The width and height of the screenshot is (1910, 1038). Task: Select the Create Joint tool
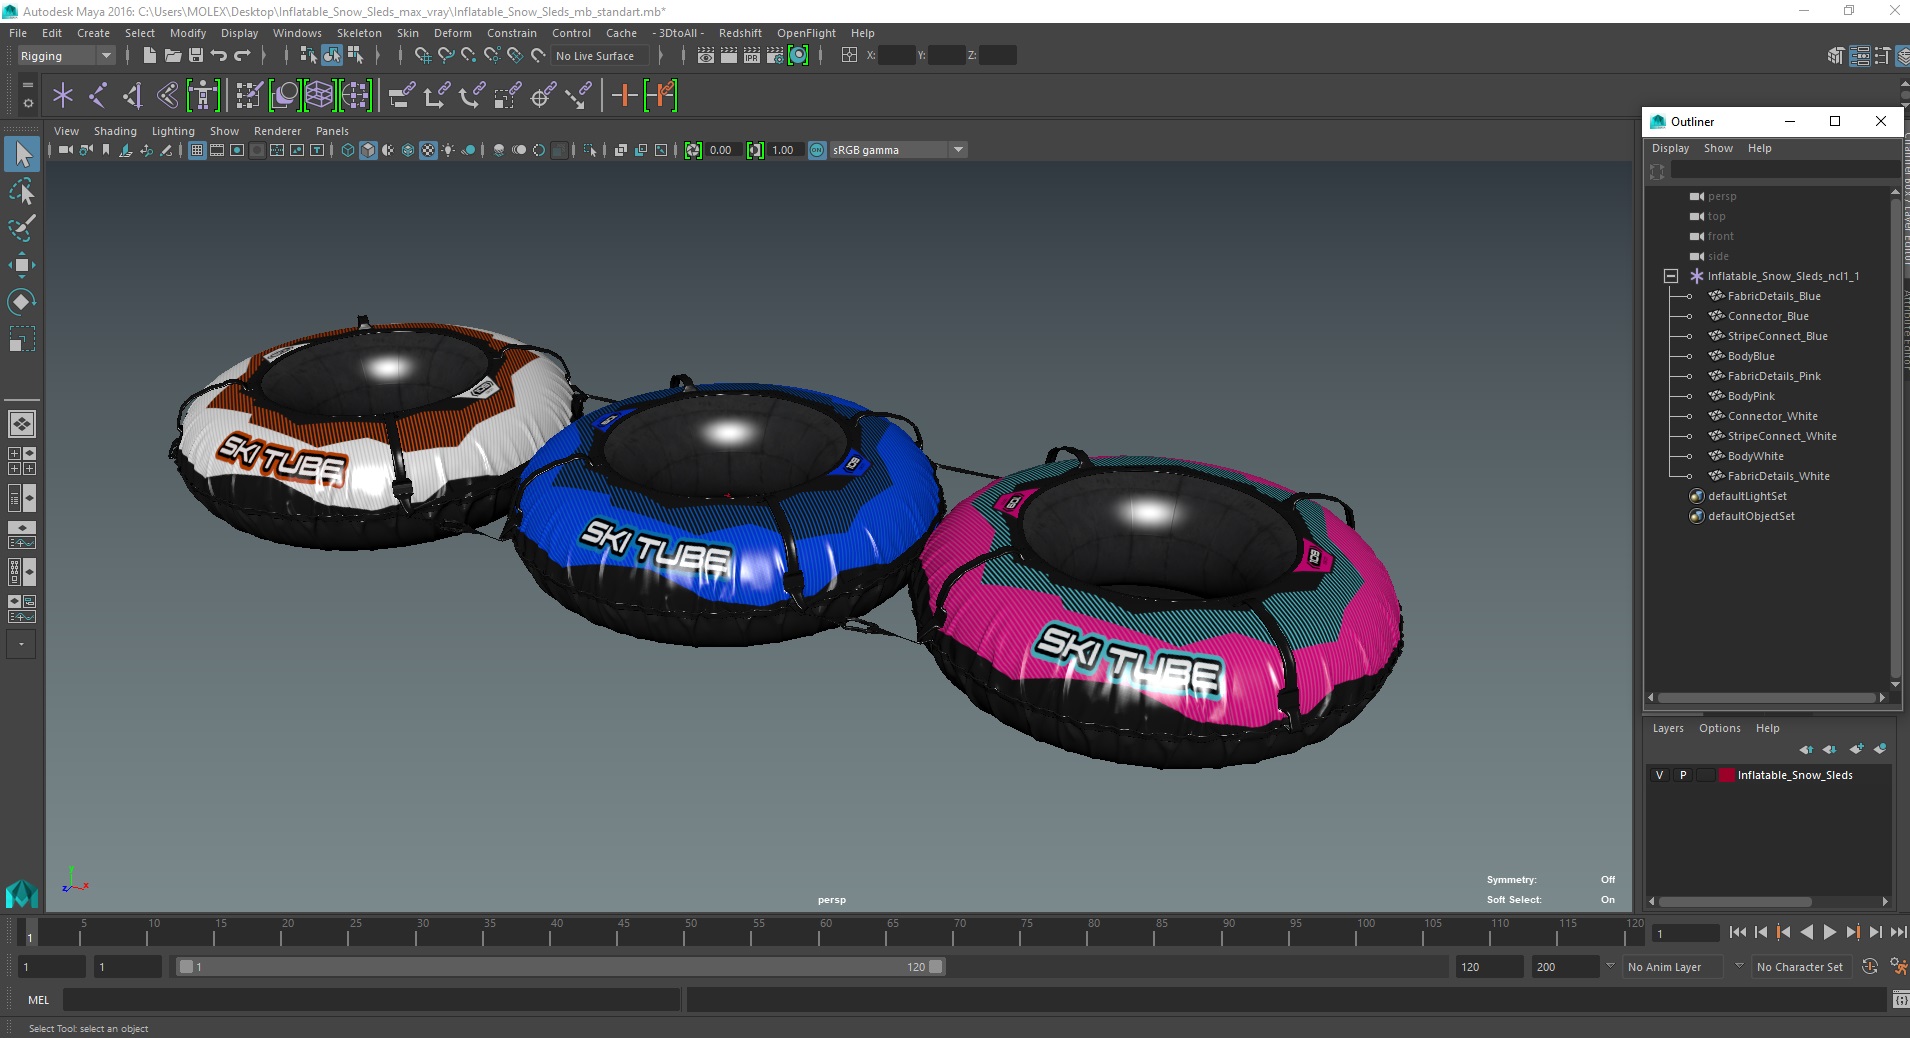(98, 96)
